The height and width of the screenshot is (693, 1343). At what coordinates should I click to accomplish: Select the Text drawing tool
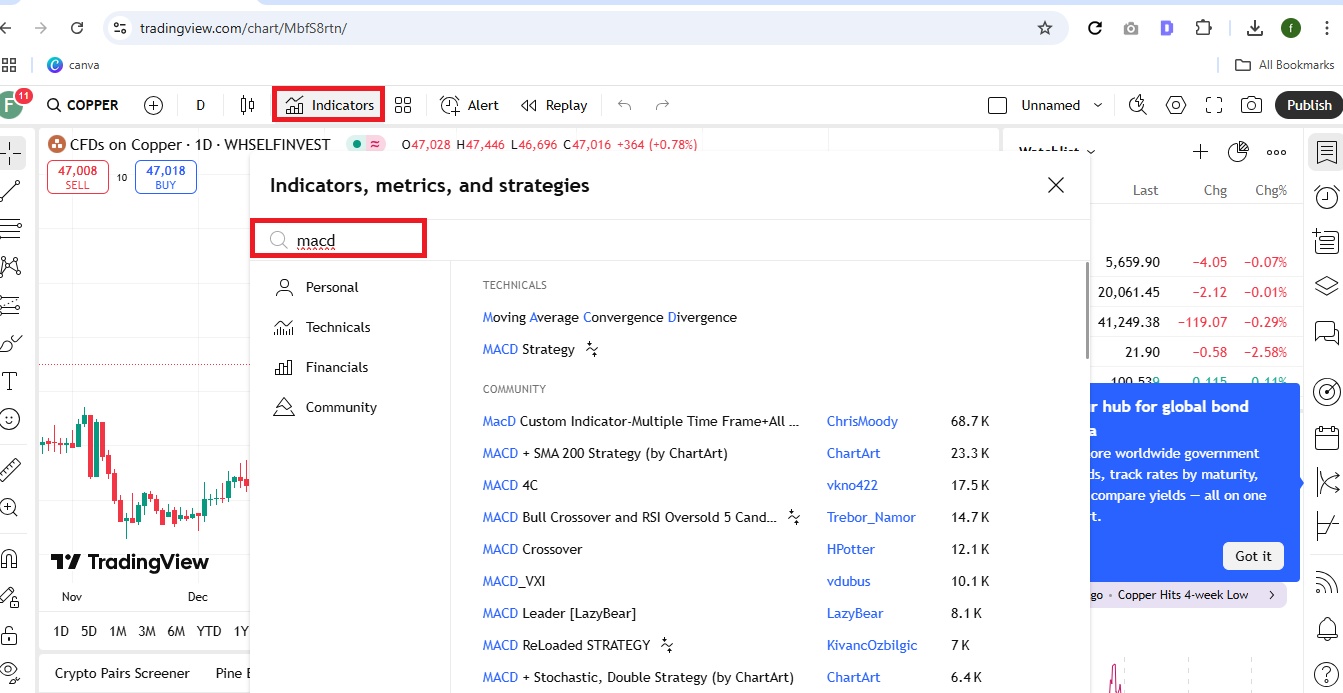coord(11,381)
